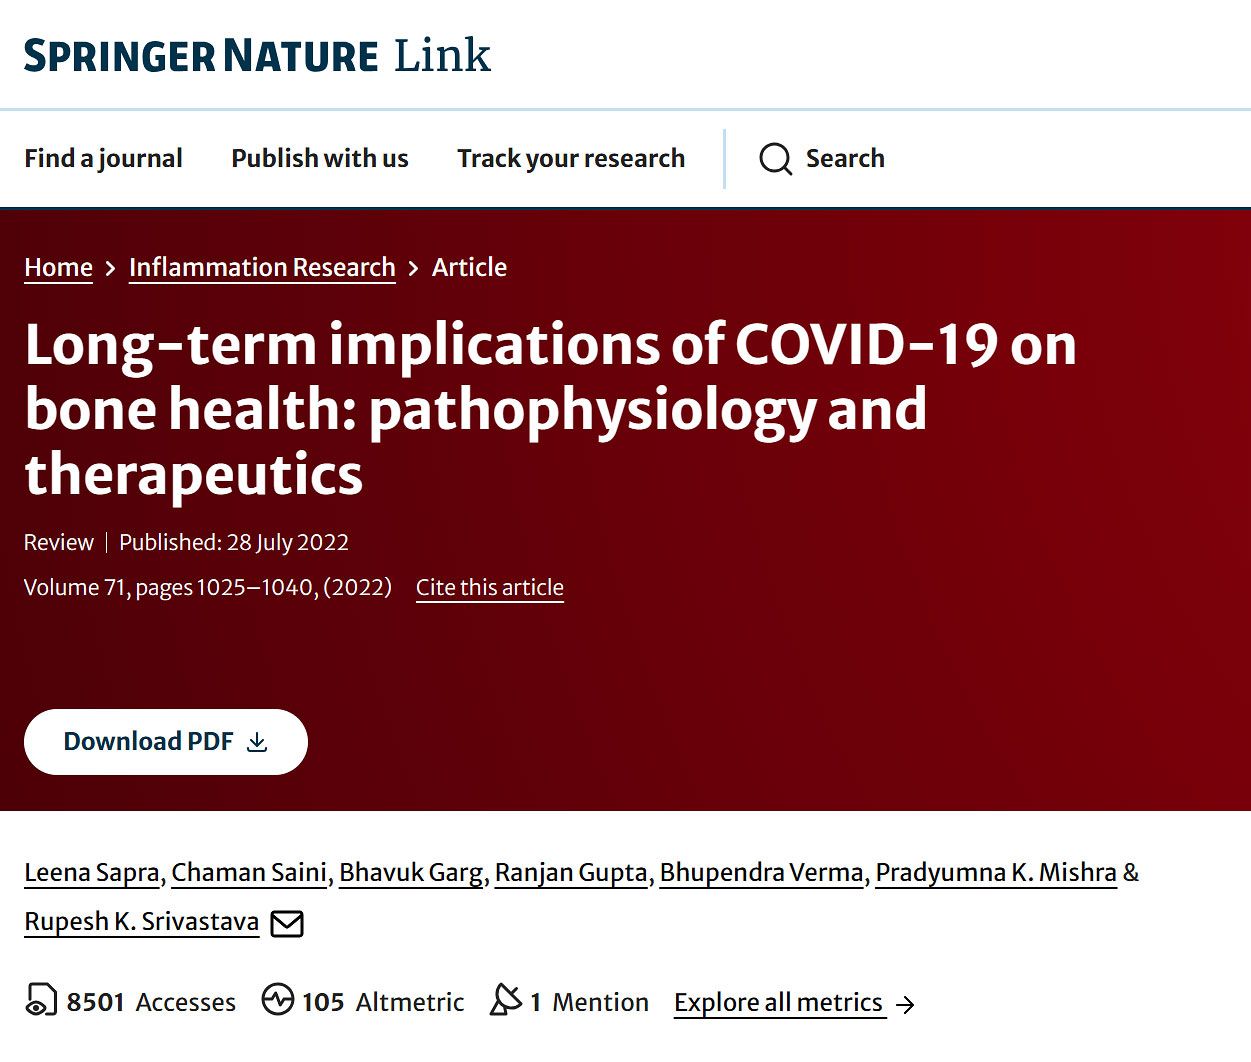Click the Accesses document-eye icon

coord(41,1000)
